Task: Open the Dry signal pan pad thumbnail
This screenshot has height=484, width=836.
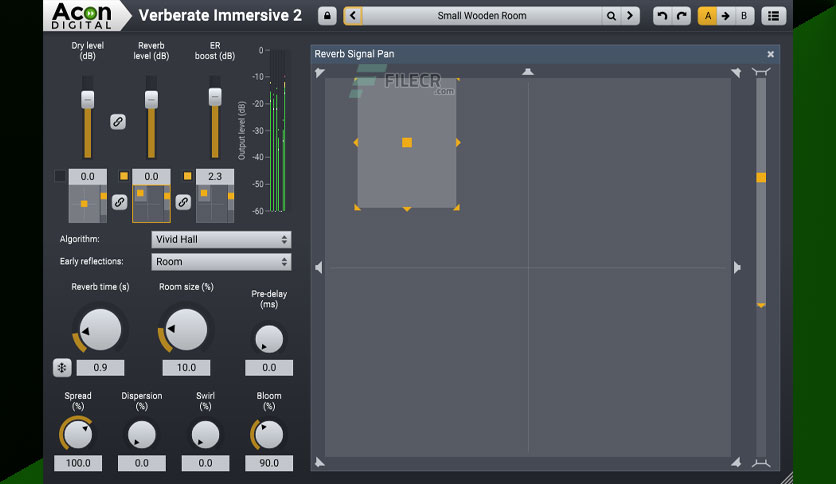Action: pyautogui.click(x=87, y=204)
